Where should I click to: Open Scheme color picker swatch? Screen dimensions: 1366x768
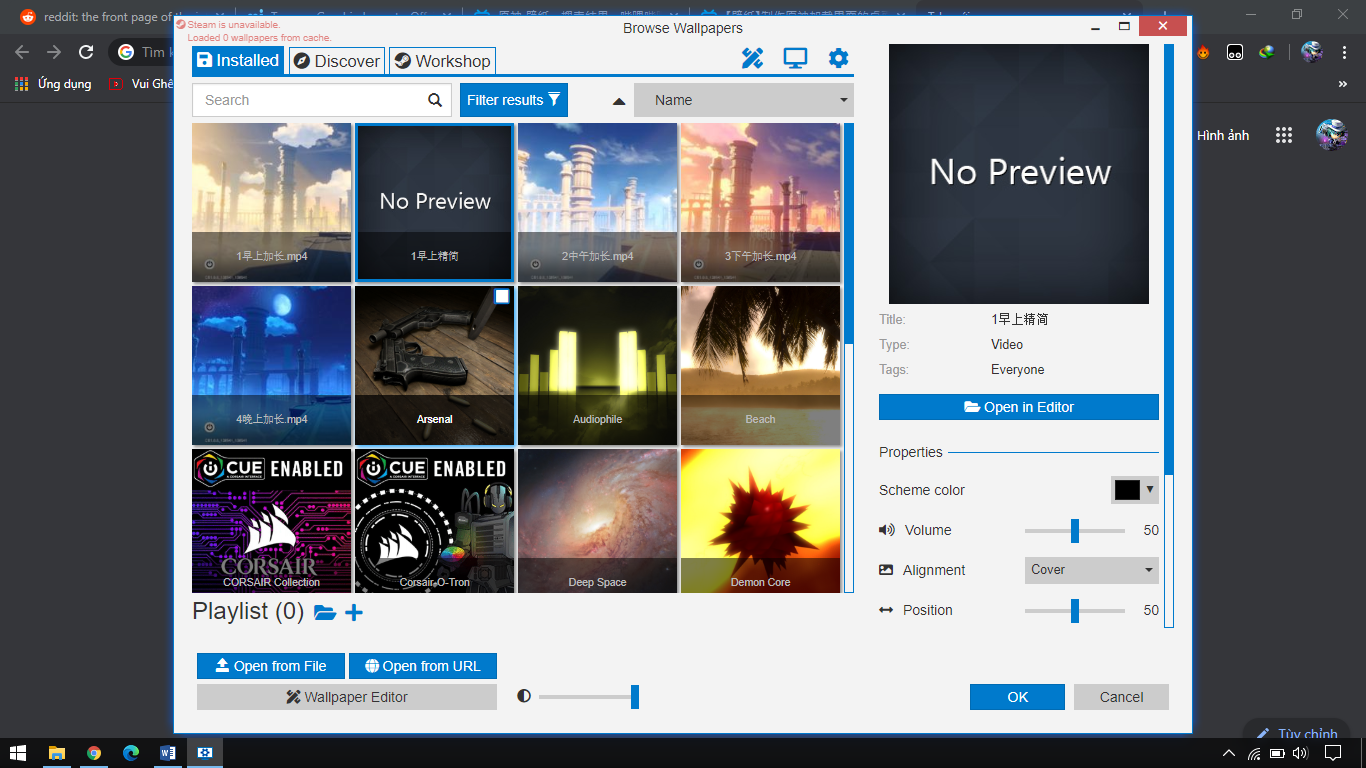coord(1134,490)
